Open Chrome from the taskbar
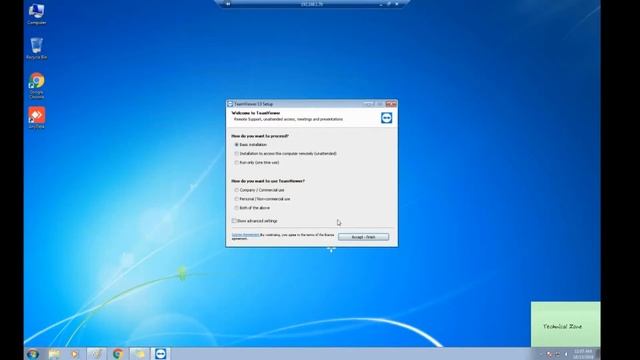The width and height of the screenshot is (640, 360). tap(118, 354)
